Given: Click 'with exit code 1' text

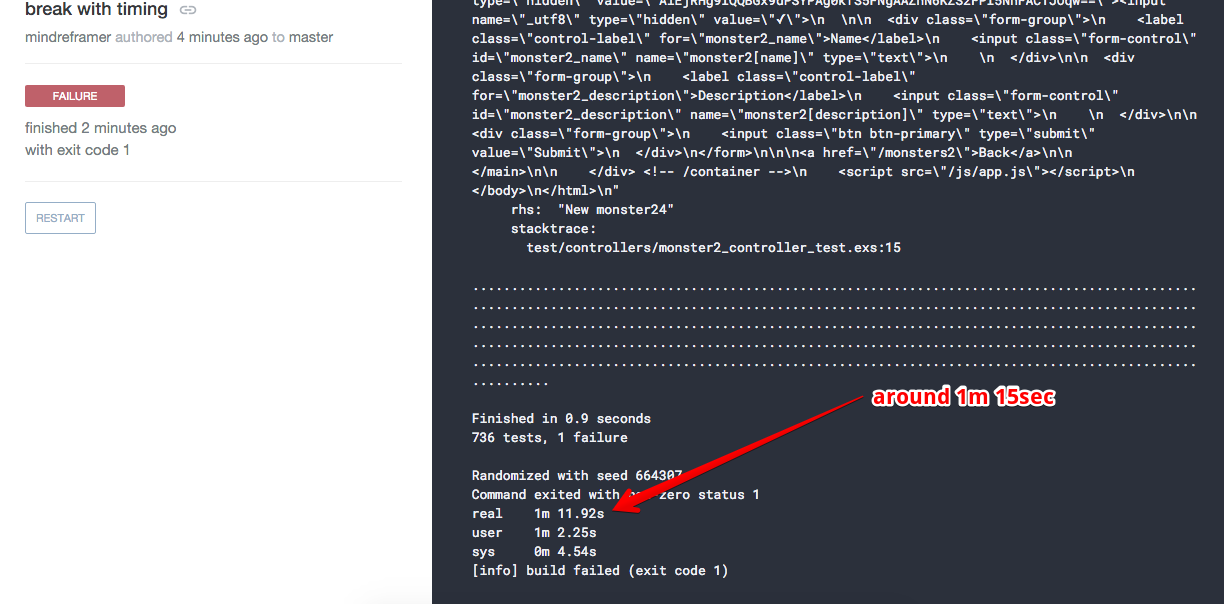Looking at the screenshot, I should (x=78, y=150).
